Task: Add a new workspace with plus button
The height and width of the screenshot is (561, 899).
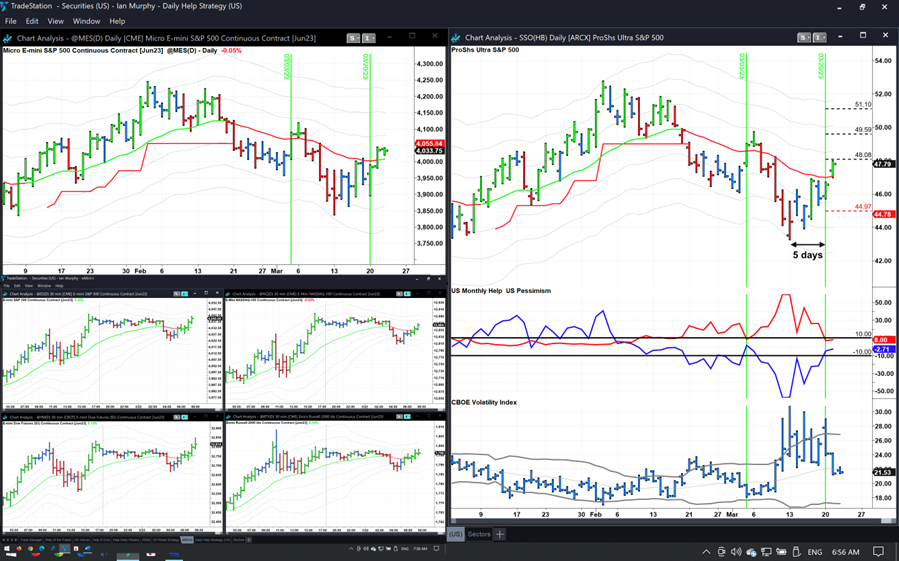Action: tap(500, 534)
